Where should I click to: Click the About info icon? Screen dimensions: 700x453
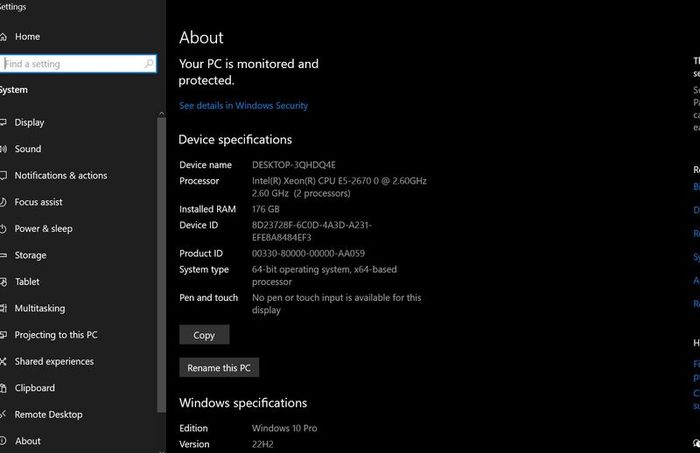coord(3,441)
